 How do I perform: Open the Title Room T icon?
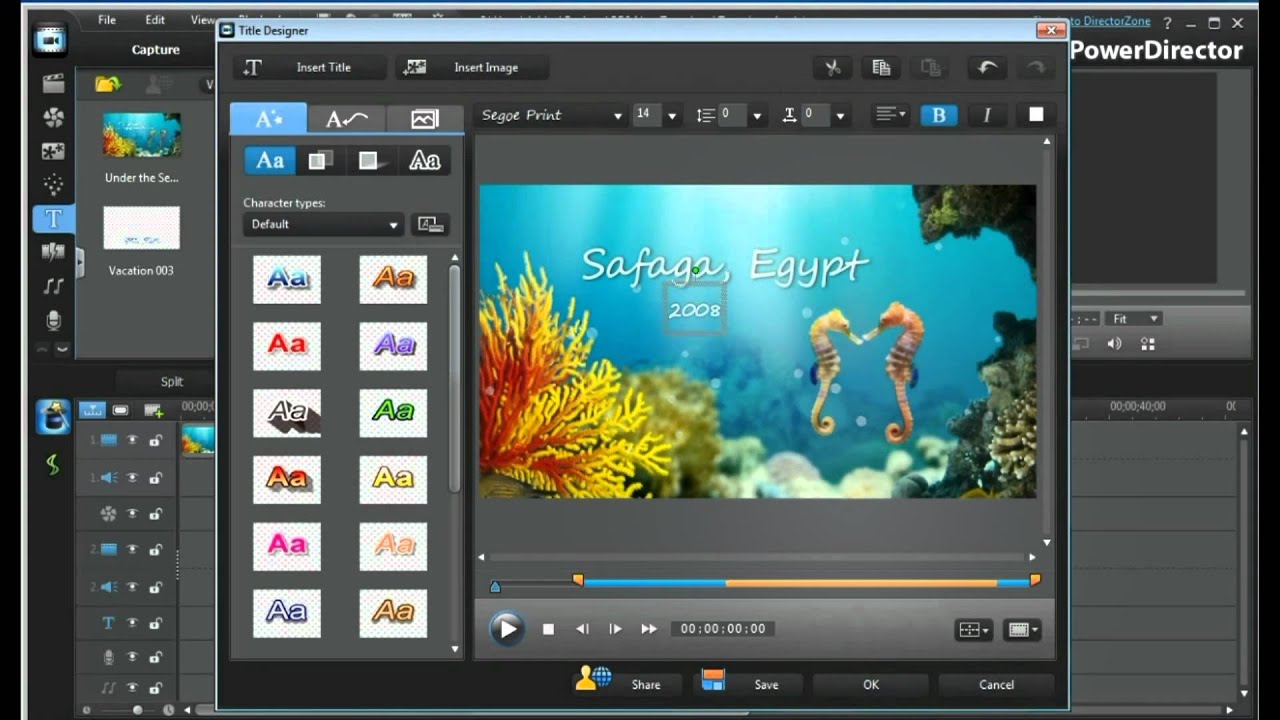click(54, 219)
